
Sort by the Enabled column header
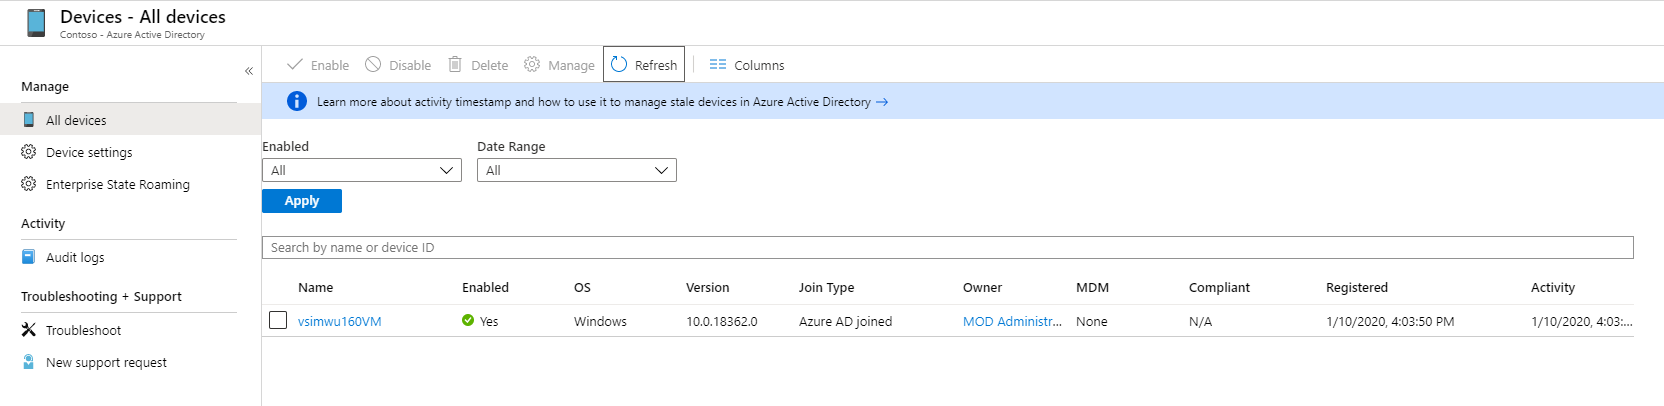(485, 287)
